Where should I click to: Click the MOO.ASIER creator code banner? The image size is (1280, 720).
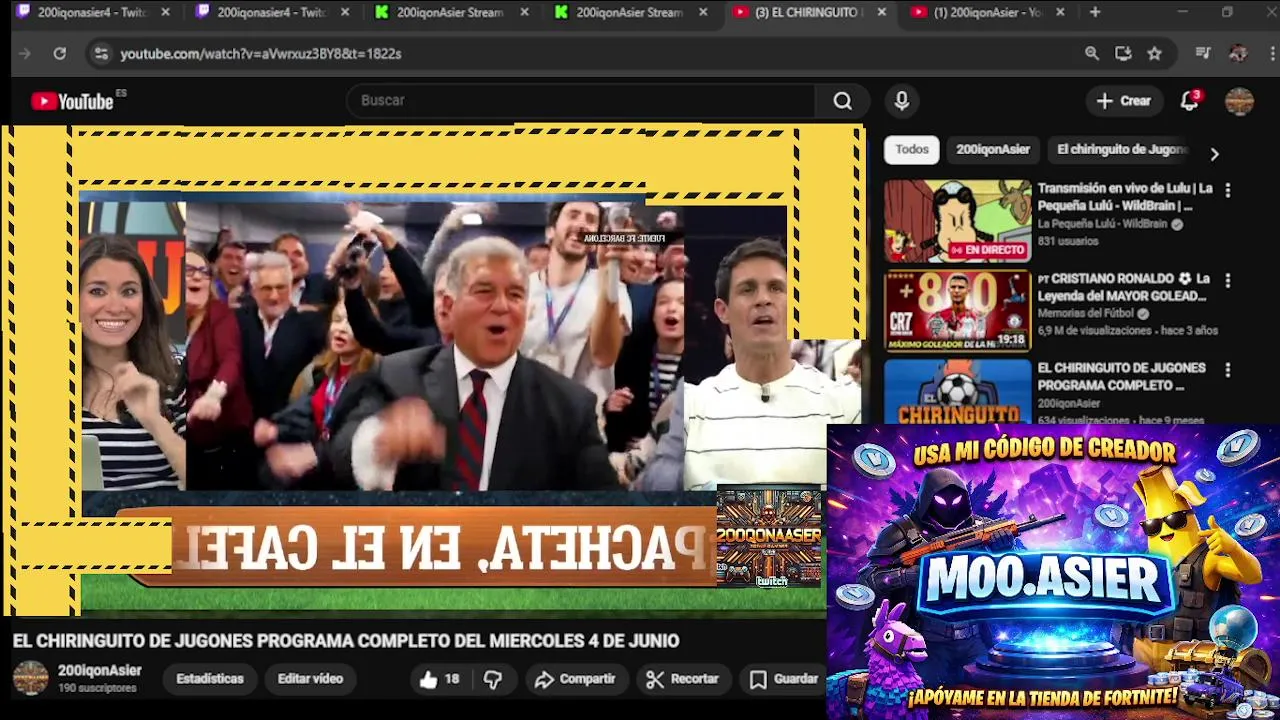pyautogui.click(x=1053, y=572)
